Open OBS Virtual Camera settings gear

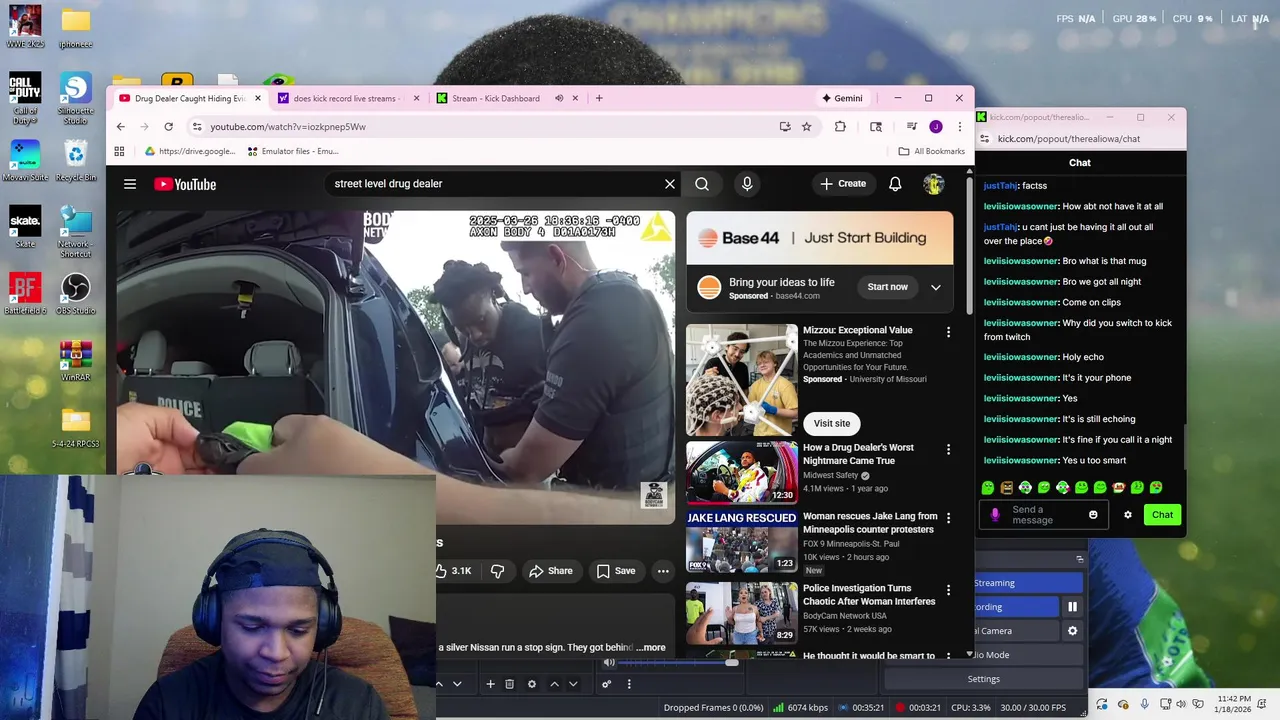[1072, 631]
